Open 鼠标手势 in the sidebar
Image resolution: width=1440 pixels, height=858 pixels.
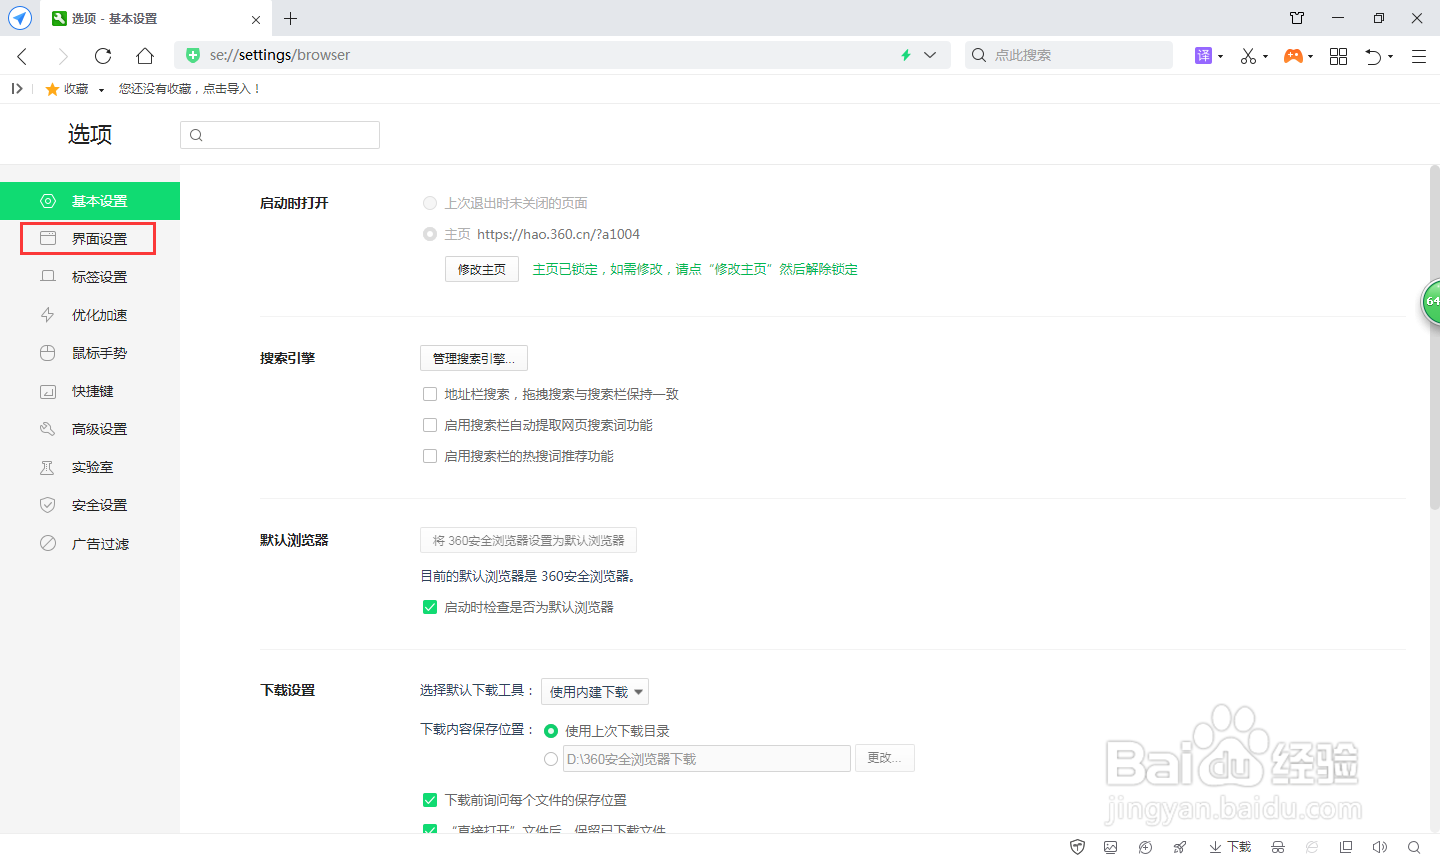(x=90, y=353)
